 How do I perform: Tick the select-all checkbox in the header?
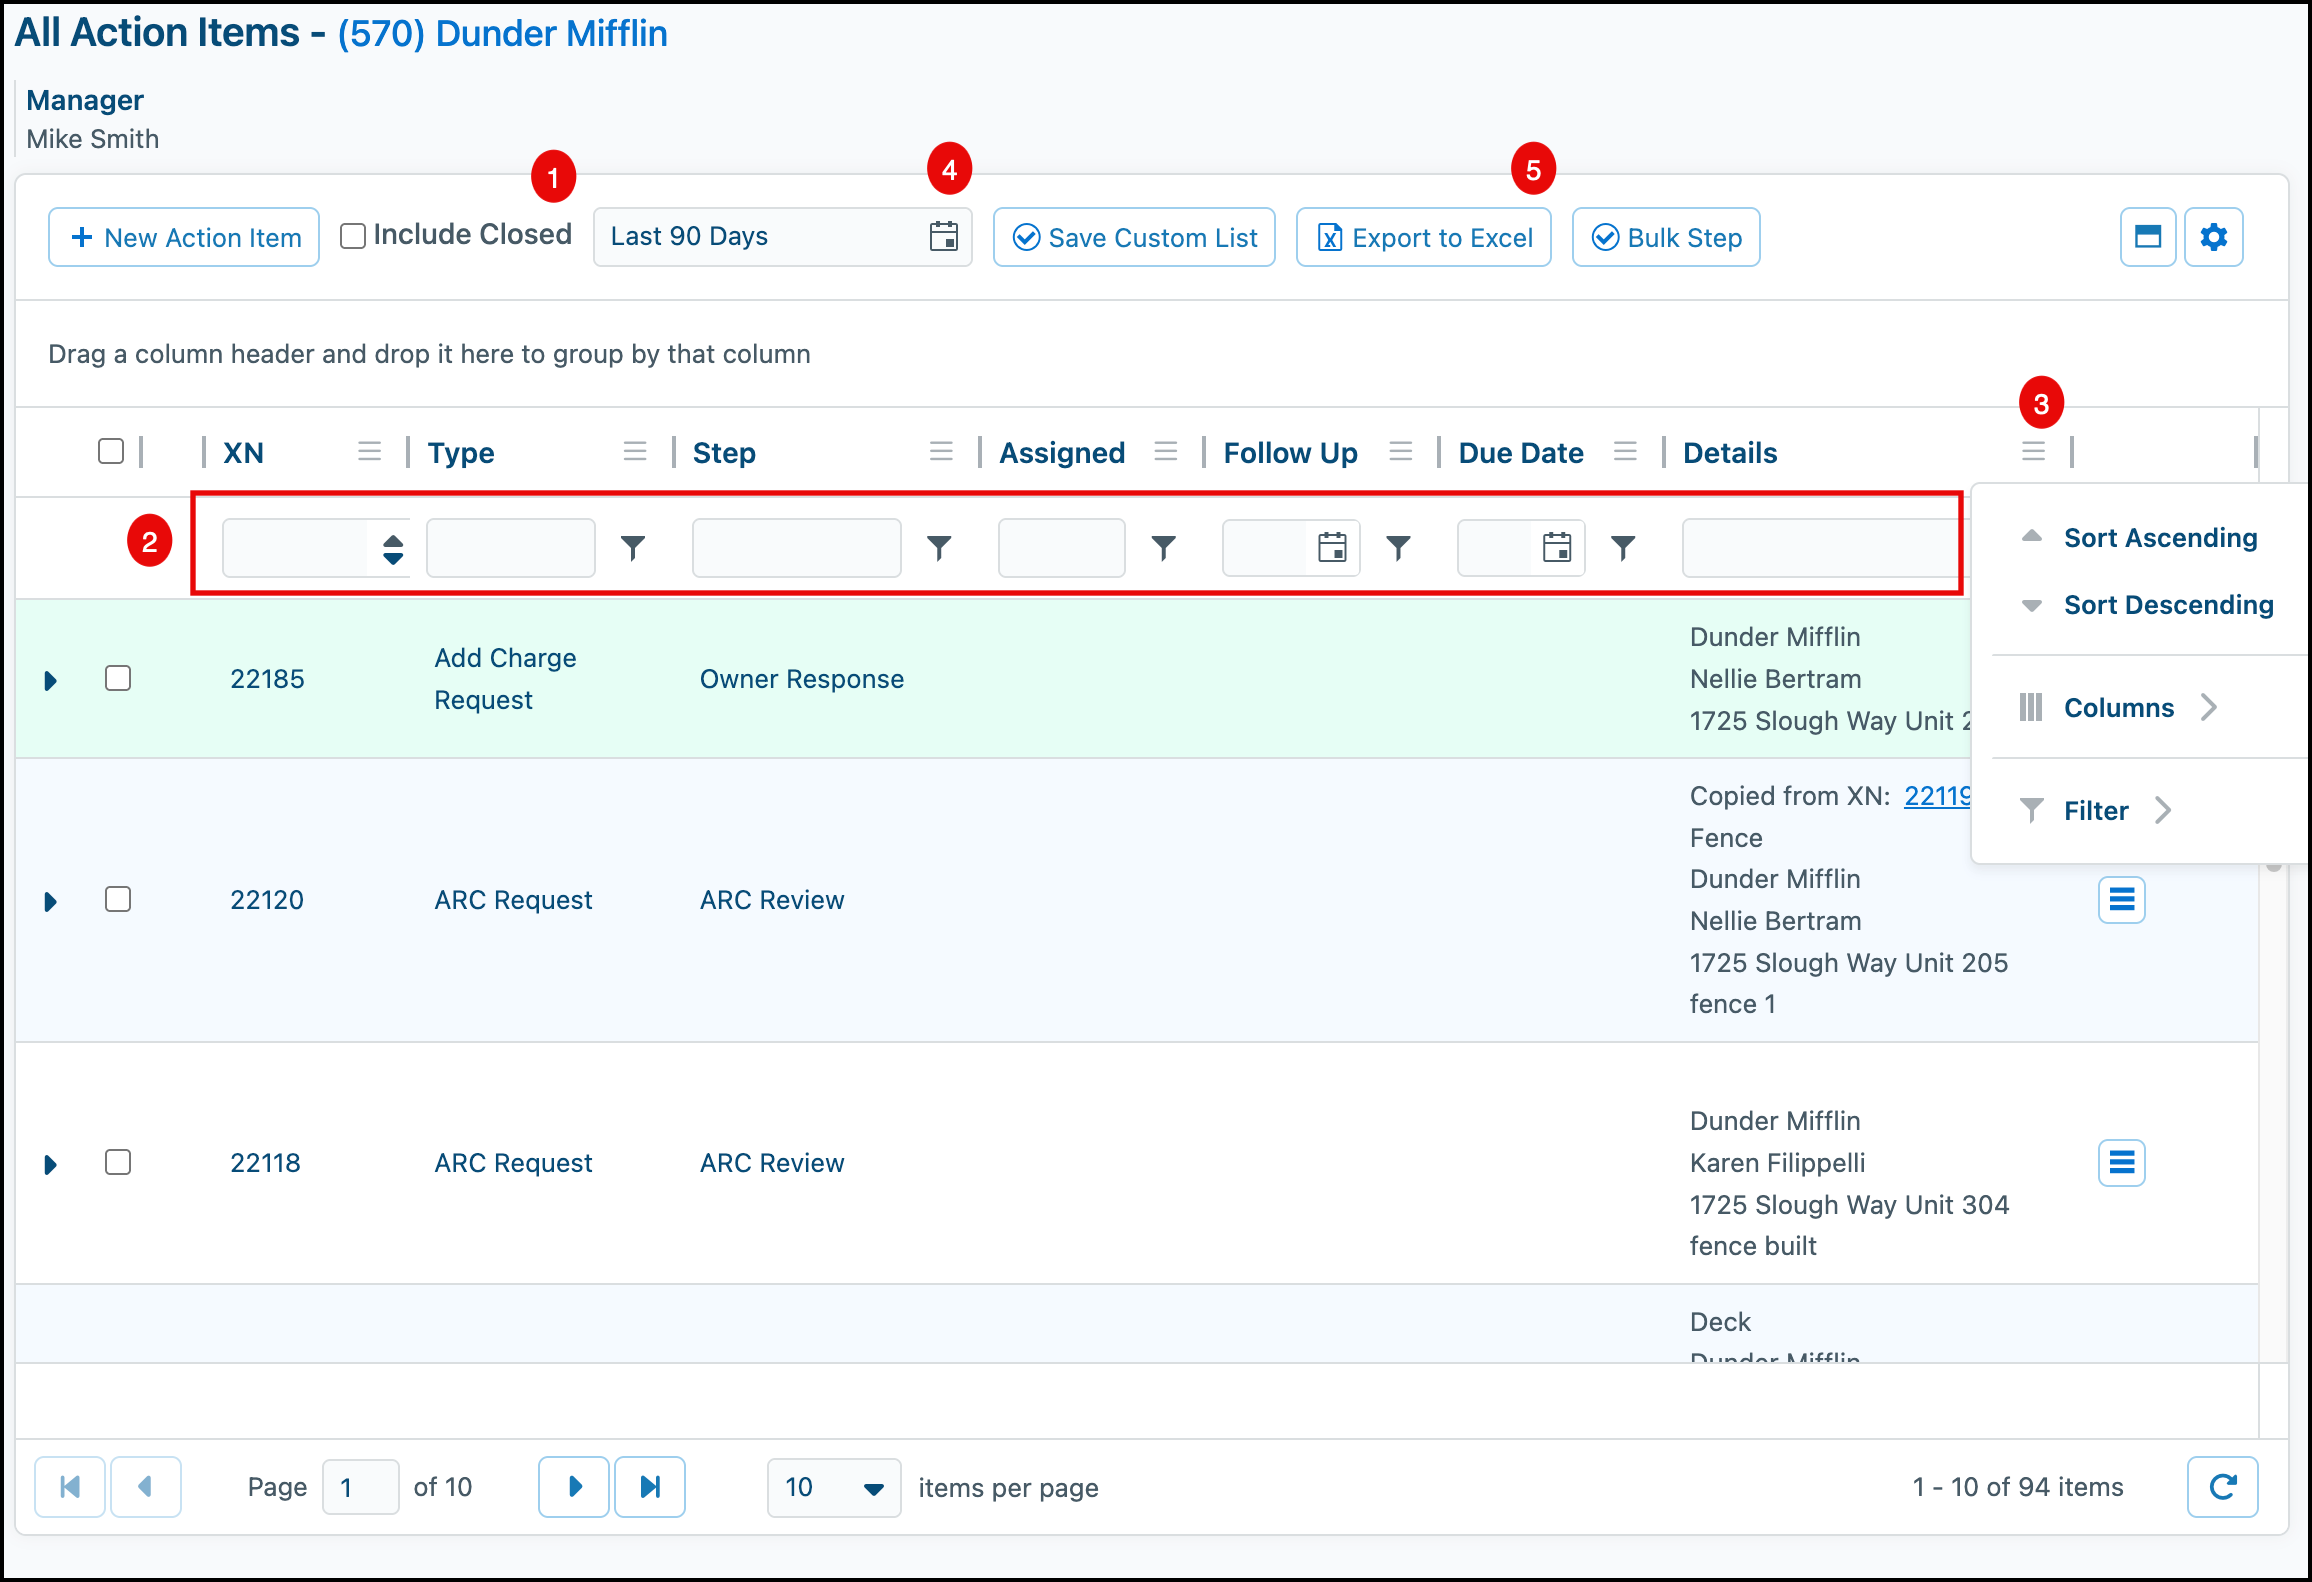point(111,451)
